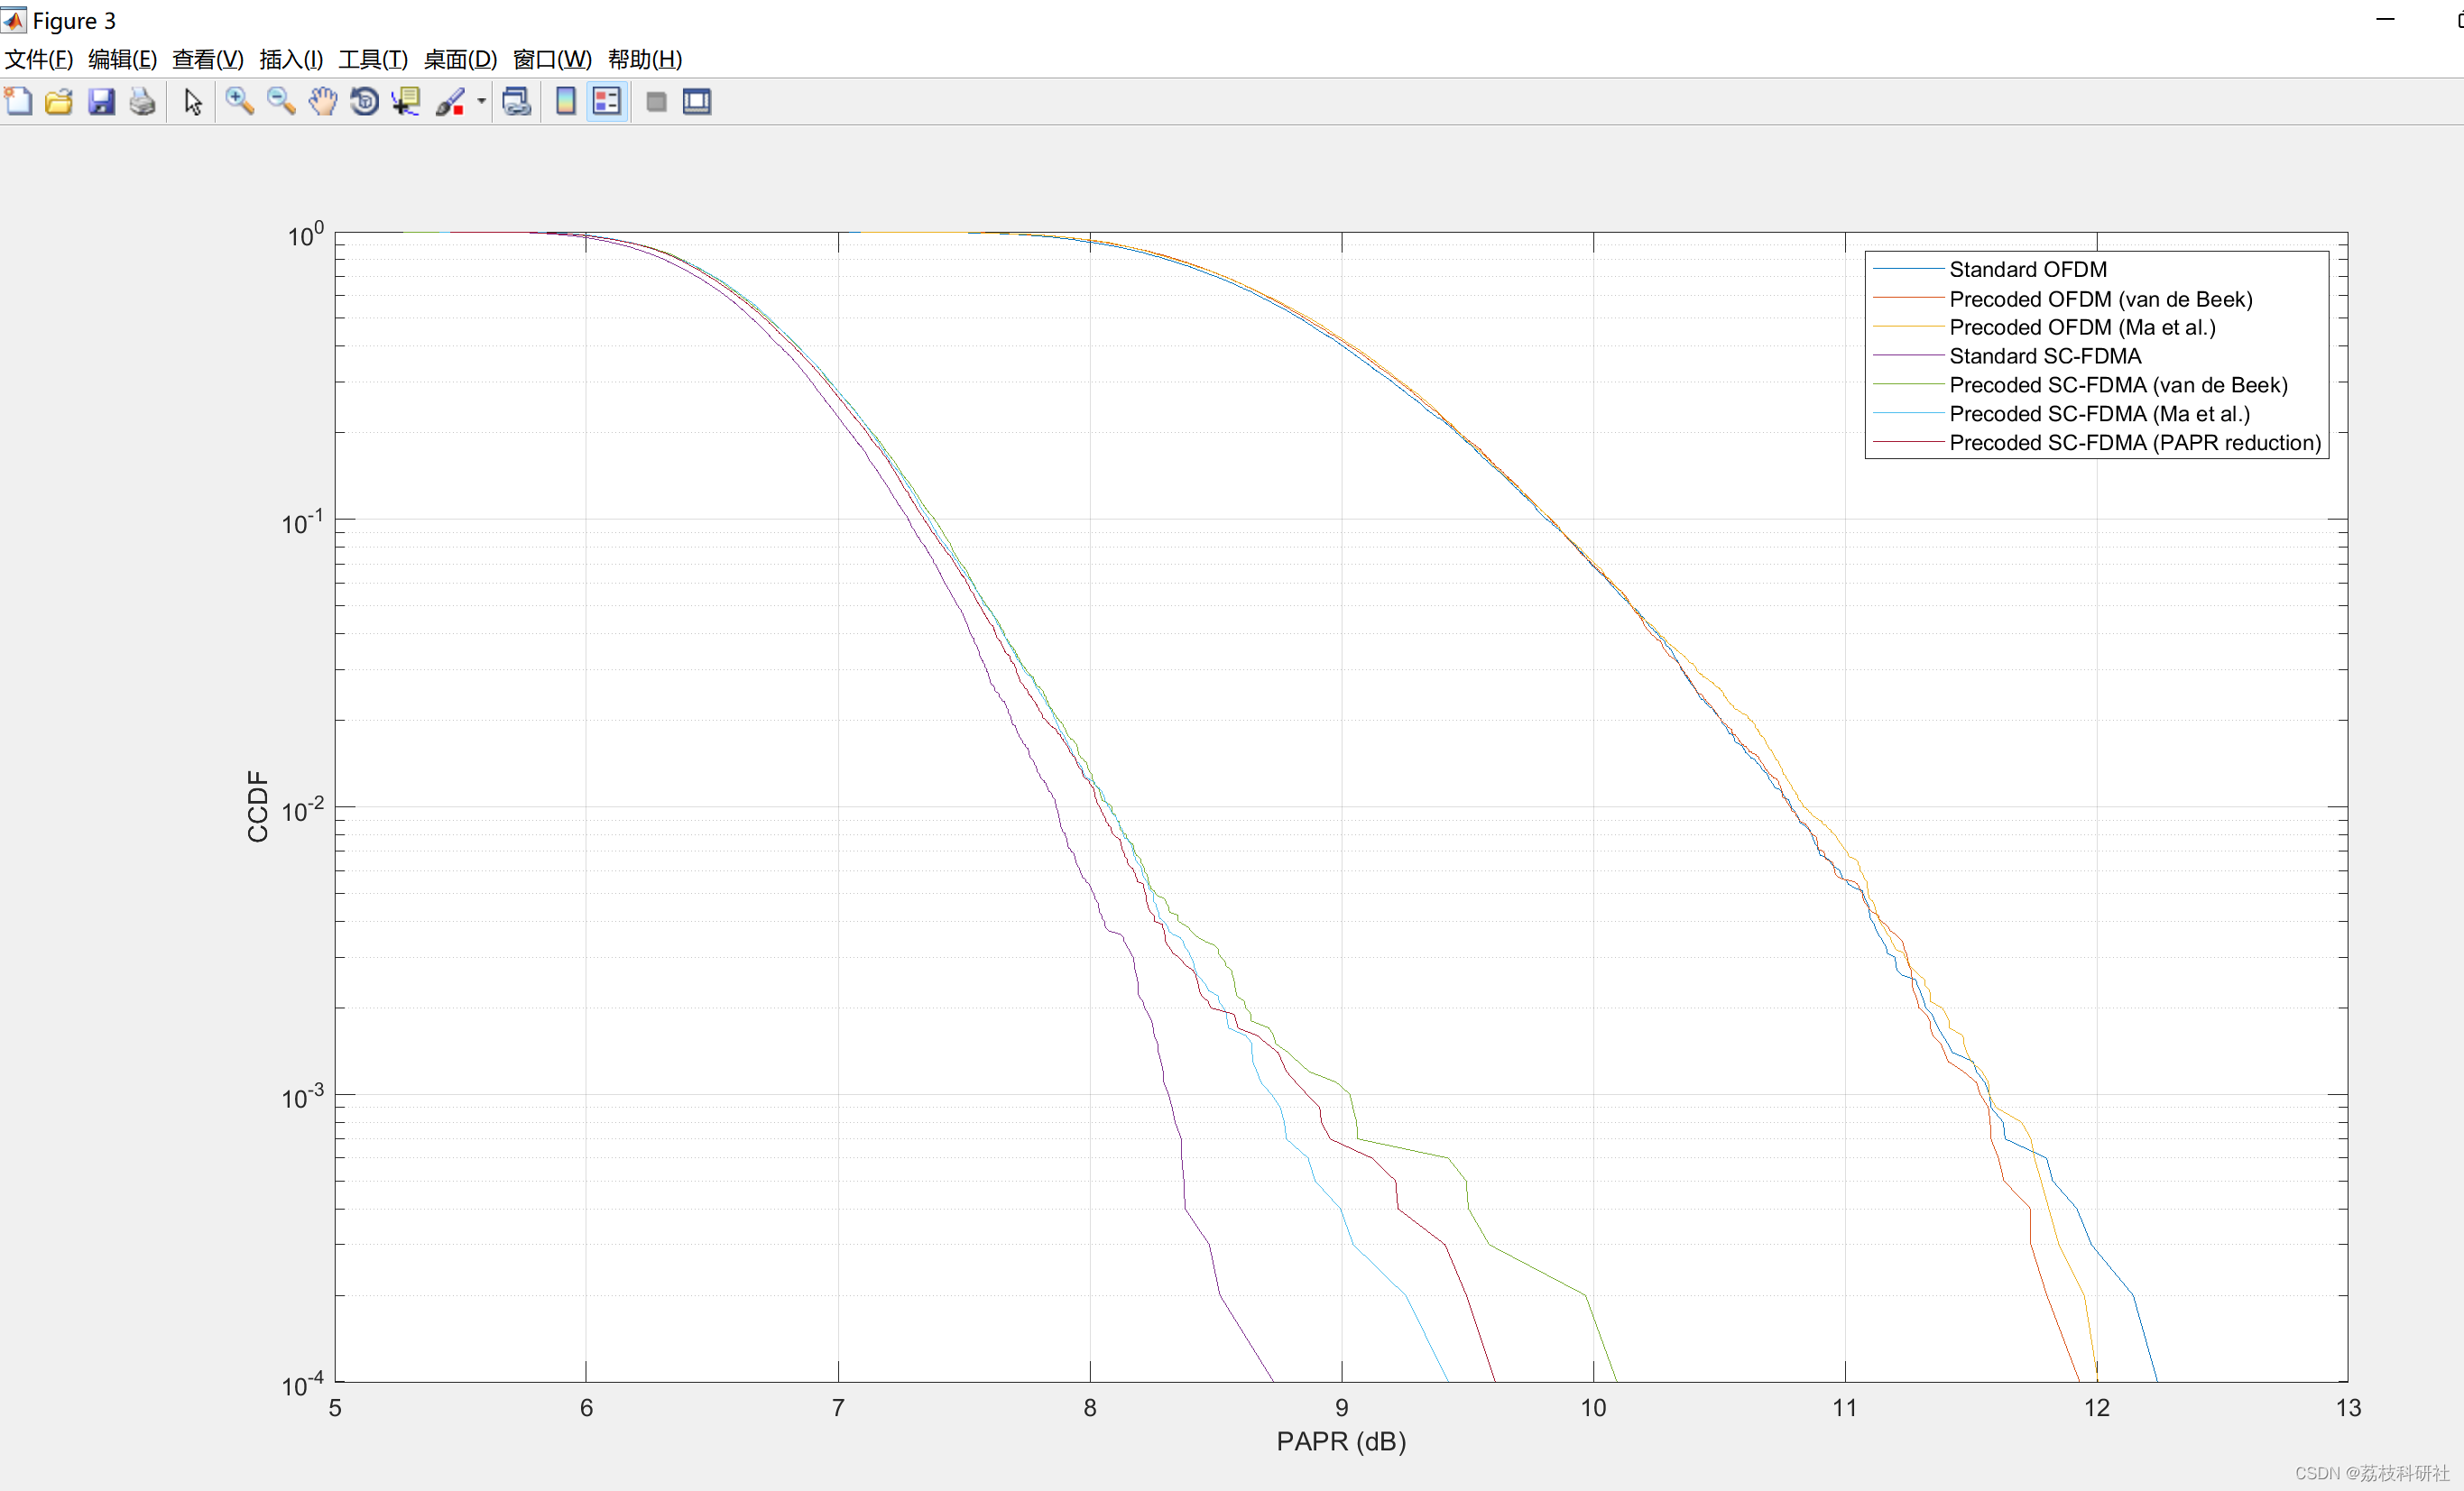Screen dimensions: 2464x1491
Task: Save the figure with the floppy disk icon
Action: coord(101,101)
